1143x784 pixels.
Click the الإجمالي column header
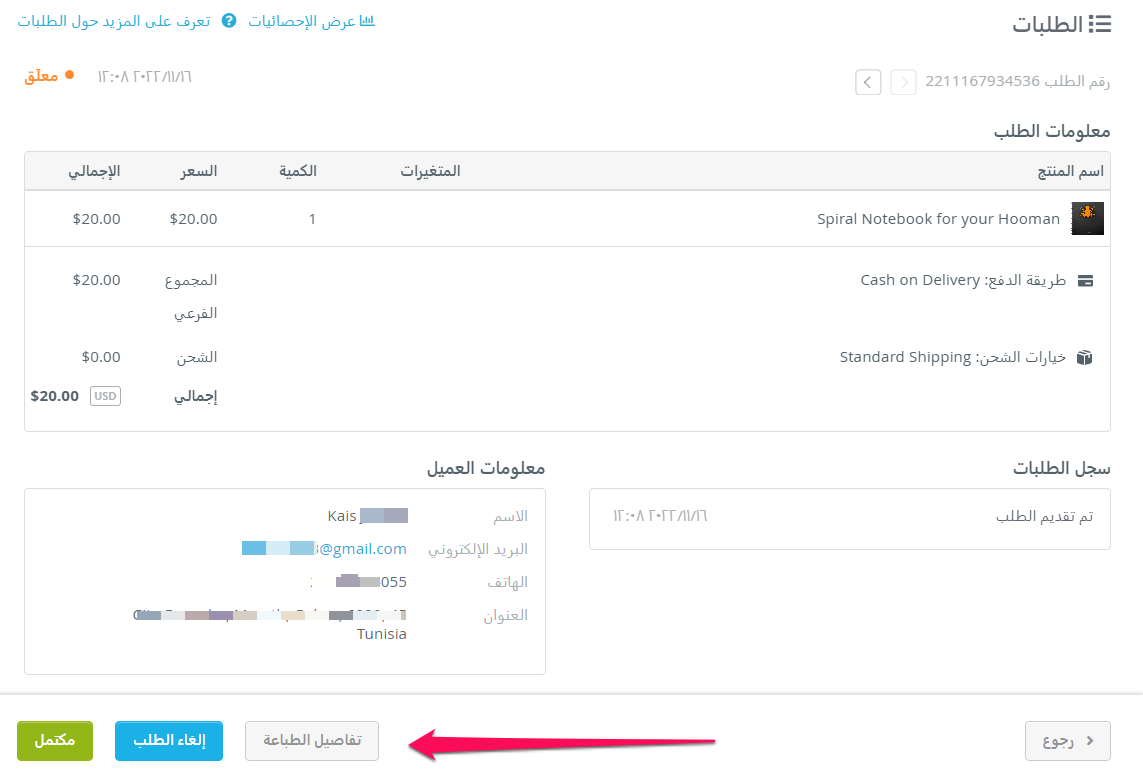click(94, 171)
